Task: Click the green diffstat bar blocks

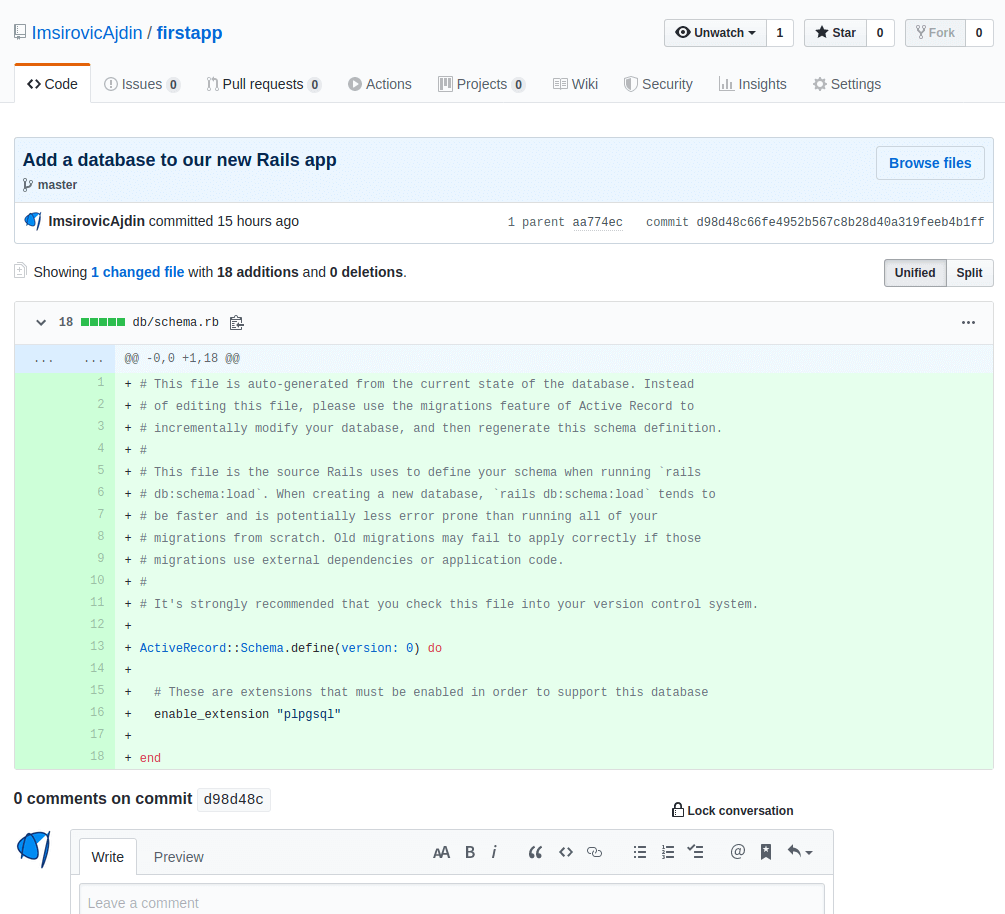Action: [x=103, y=322]
